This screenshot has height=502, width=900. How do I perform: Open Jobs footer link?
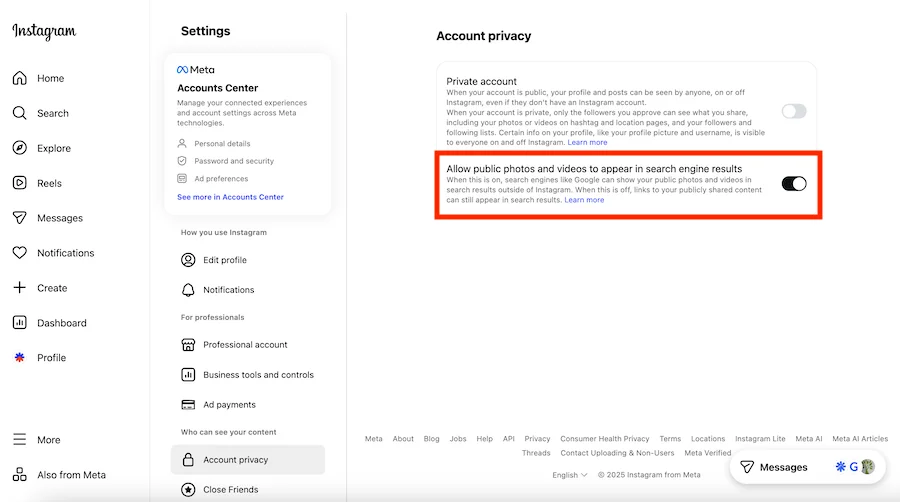[457, 438]
